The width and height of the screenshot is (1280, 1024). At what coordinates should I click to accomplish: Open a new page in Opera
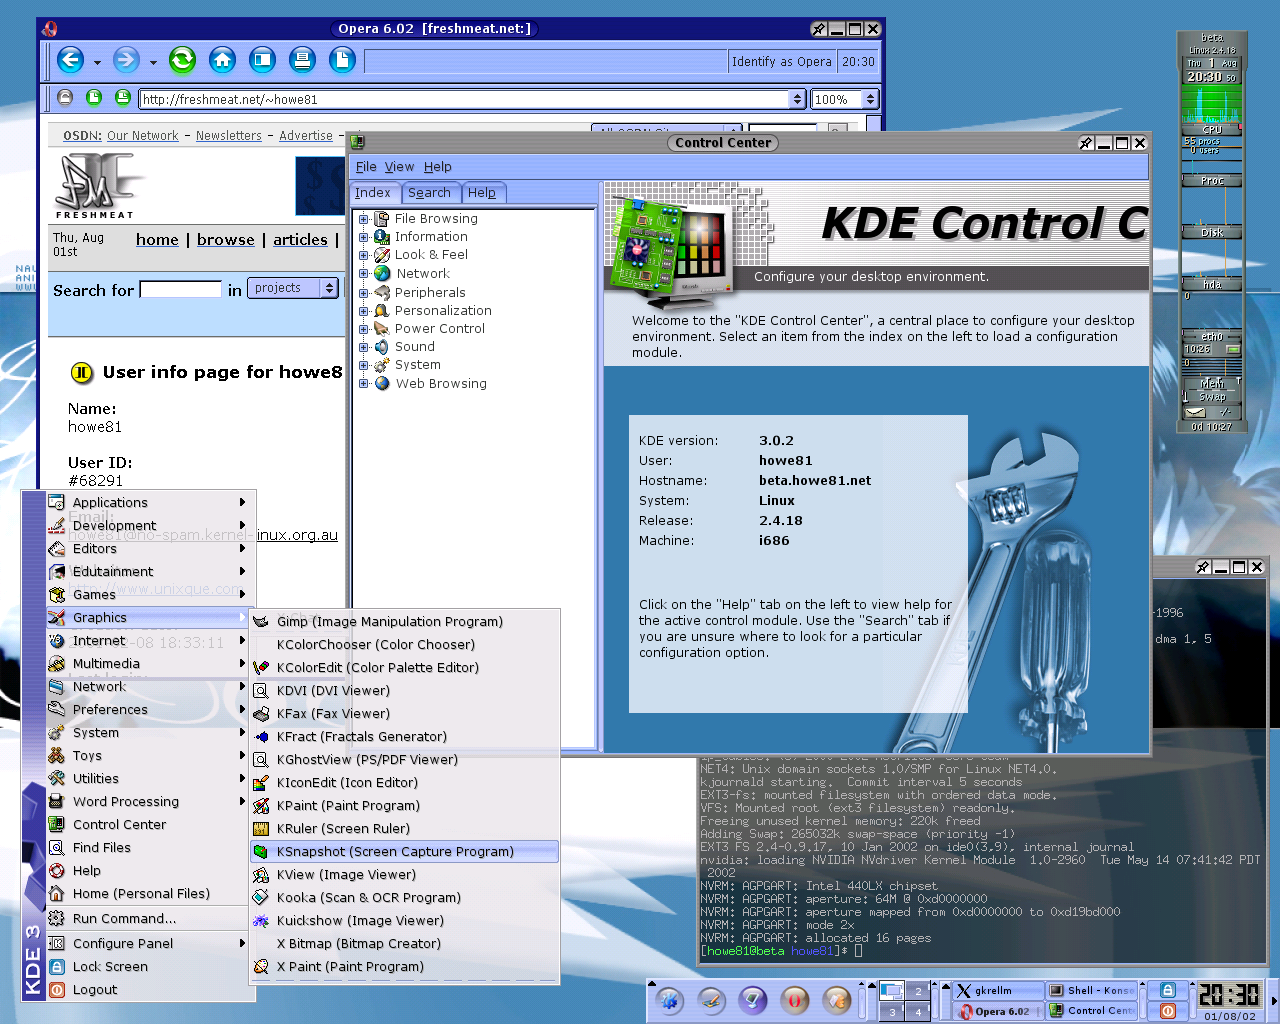pos(342,61)
